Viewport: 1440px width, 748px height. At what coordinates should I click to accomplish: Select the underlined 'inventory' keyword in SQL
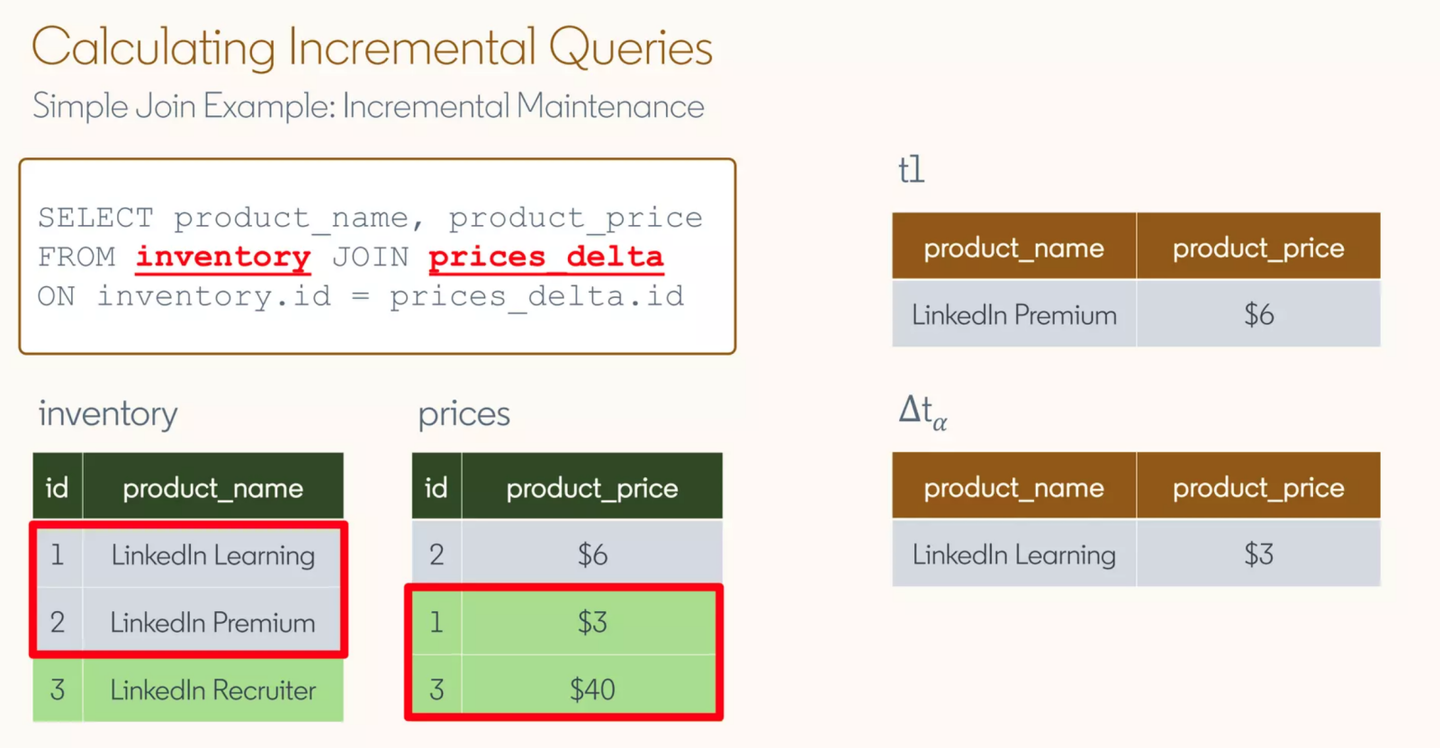point(223,257)
